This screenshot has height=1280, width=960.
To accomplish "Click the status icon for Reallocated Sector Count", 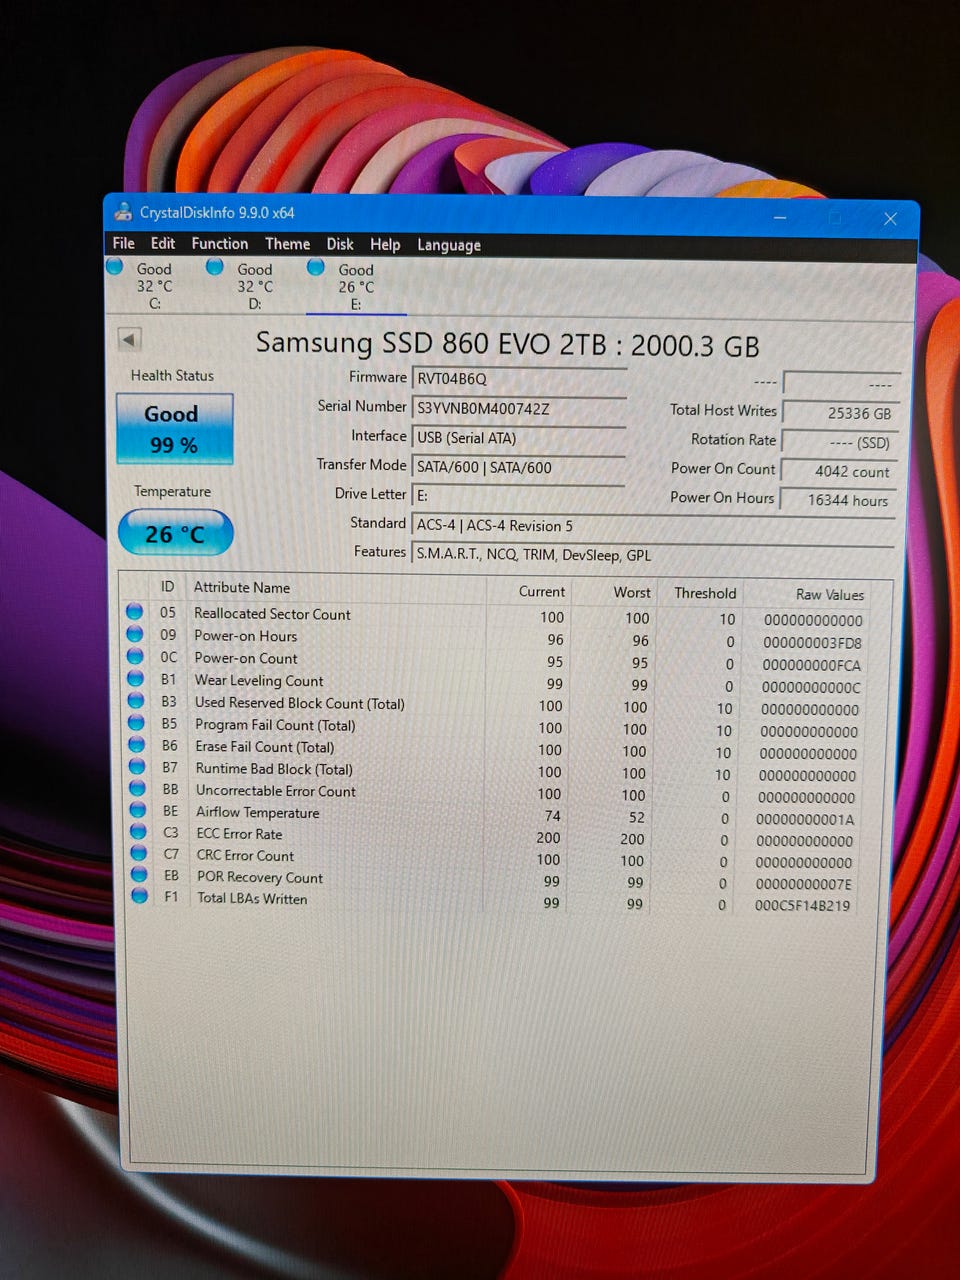I will click(x=135, y=612).
